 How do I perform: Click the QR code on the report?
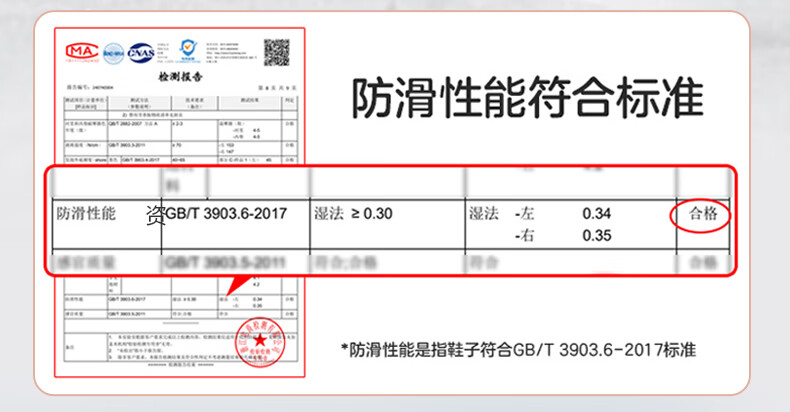[x=277, y=52]
